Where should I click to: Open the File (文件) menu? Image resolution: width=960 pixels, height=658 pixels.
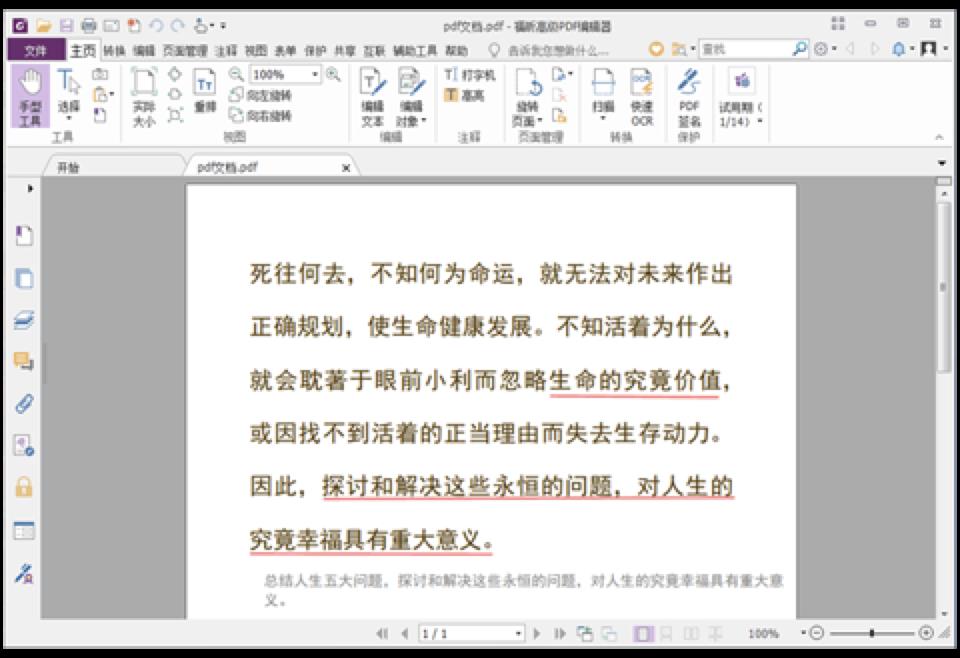click(x=36, y=50)
